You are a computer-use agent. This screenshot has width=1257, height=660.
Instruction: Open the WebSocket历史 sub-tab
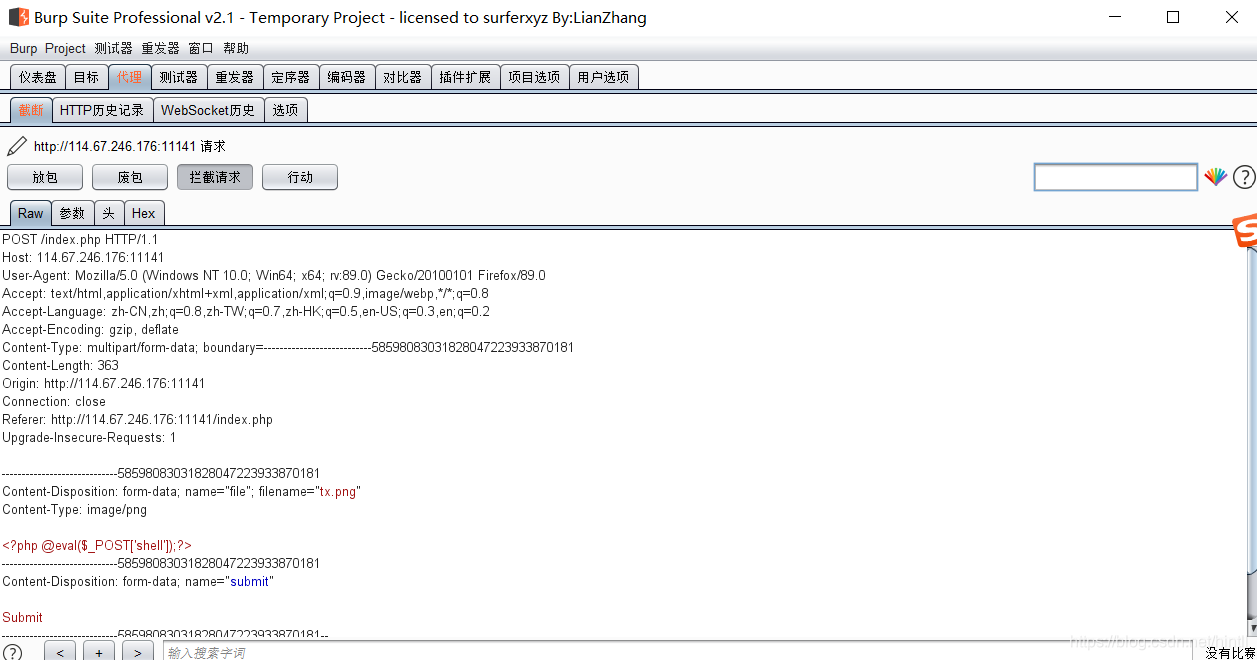208,110
